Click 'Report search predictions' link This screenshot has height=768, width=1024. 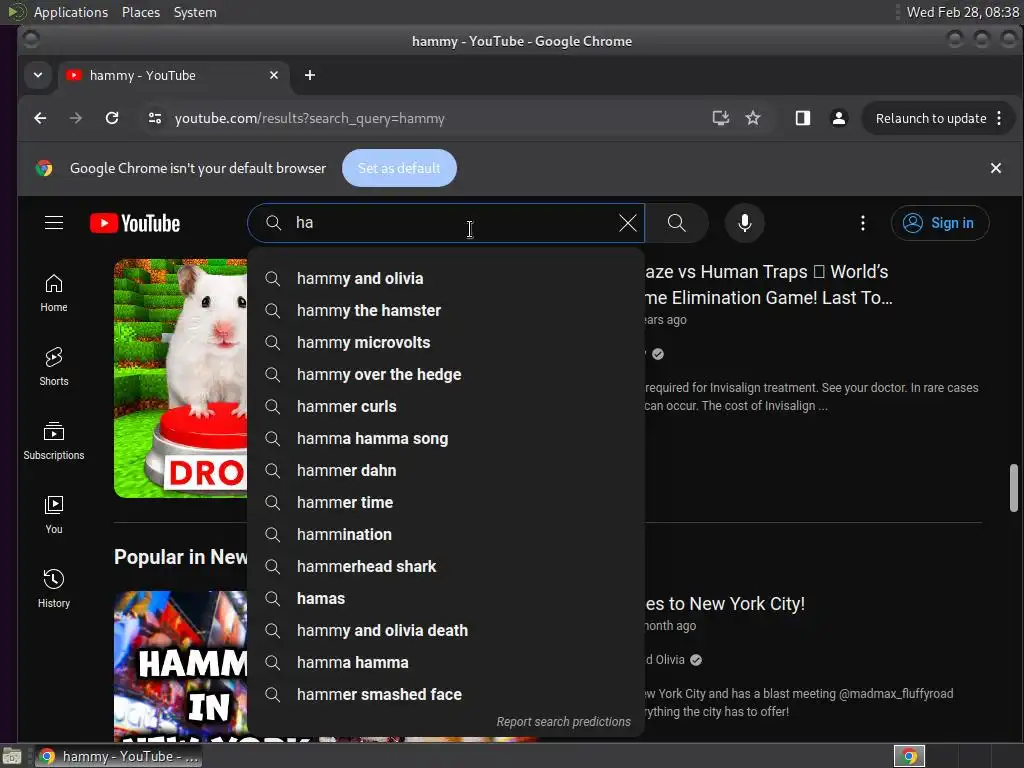pos(564,722)
